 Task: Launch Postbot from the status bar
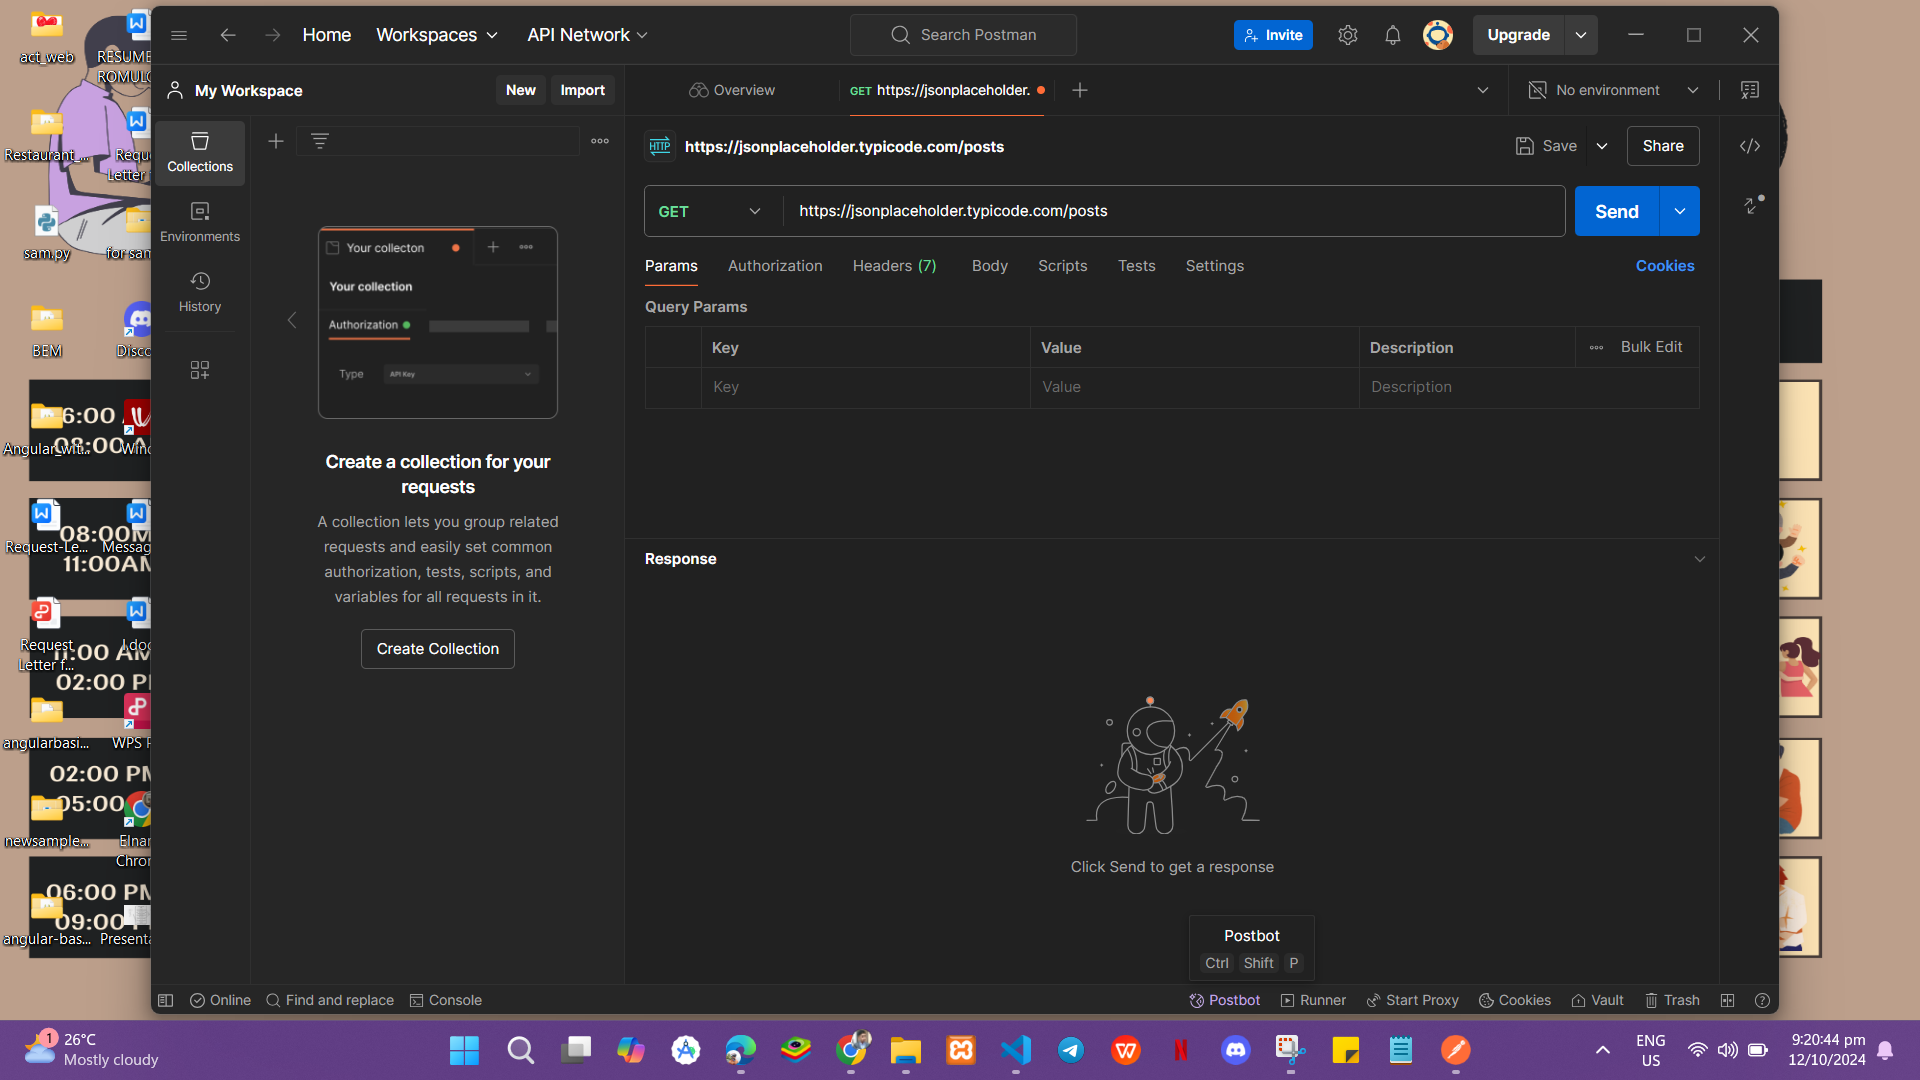point(1224,1000)
